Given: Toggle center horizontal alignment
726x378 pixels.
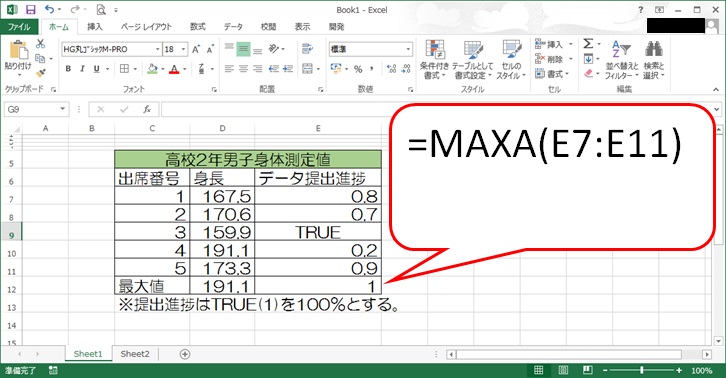Looking at the screenshot, I should click(244, 69).
